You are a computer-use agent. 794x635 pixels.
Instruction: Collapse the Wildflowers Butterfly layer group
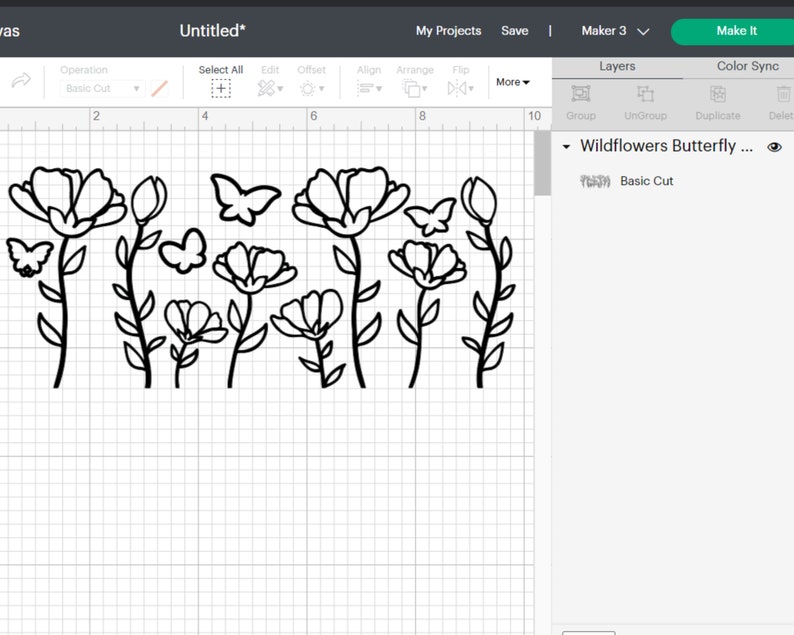566,147
